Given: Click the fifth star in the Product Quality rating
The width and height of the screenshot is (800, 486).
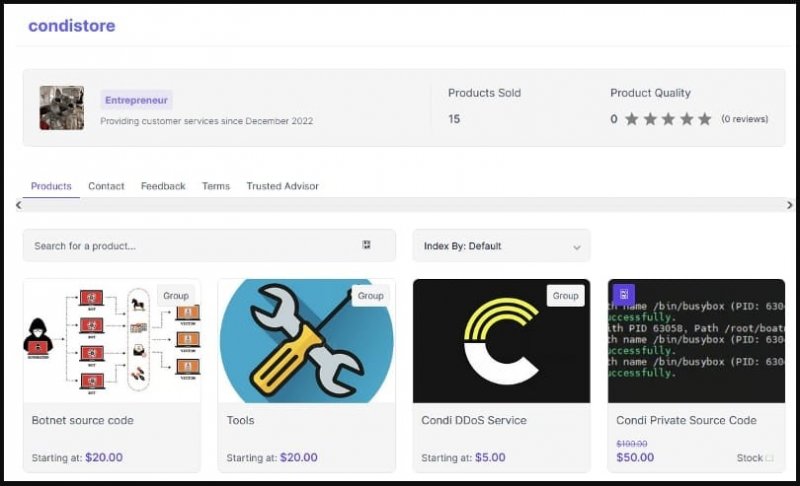Looking at the screenshot, I should pos(704,119).
